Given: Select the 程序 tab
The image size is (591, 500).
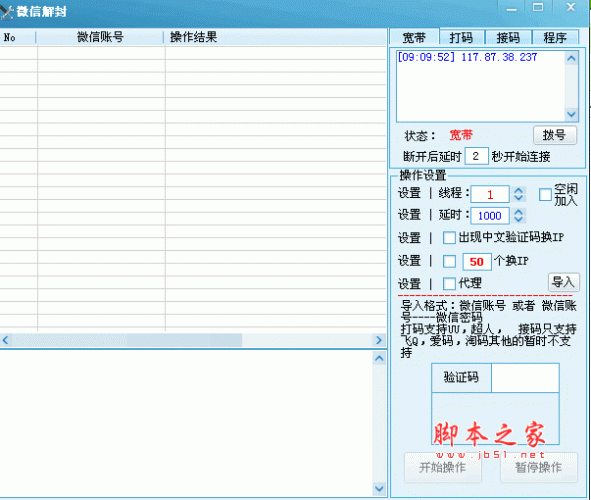Looking at the screenshot, I should [x=555, y=37].
